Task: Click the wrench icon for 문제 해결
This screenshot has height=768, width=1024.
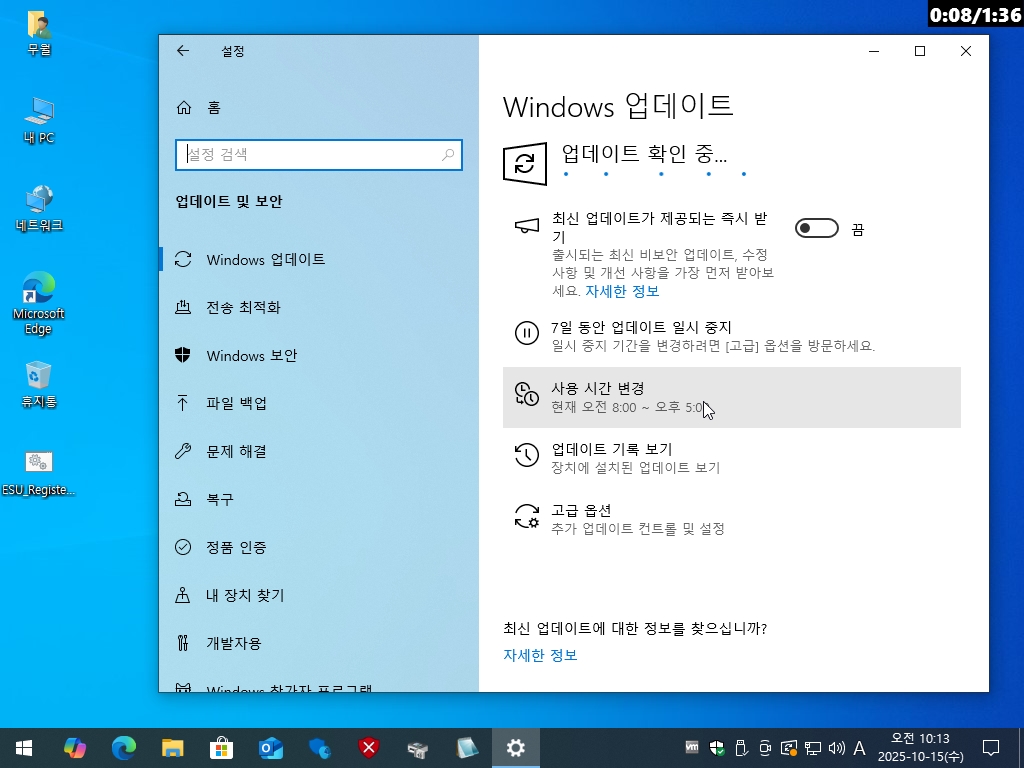Action: pos(183,451)
